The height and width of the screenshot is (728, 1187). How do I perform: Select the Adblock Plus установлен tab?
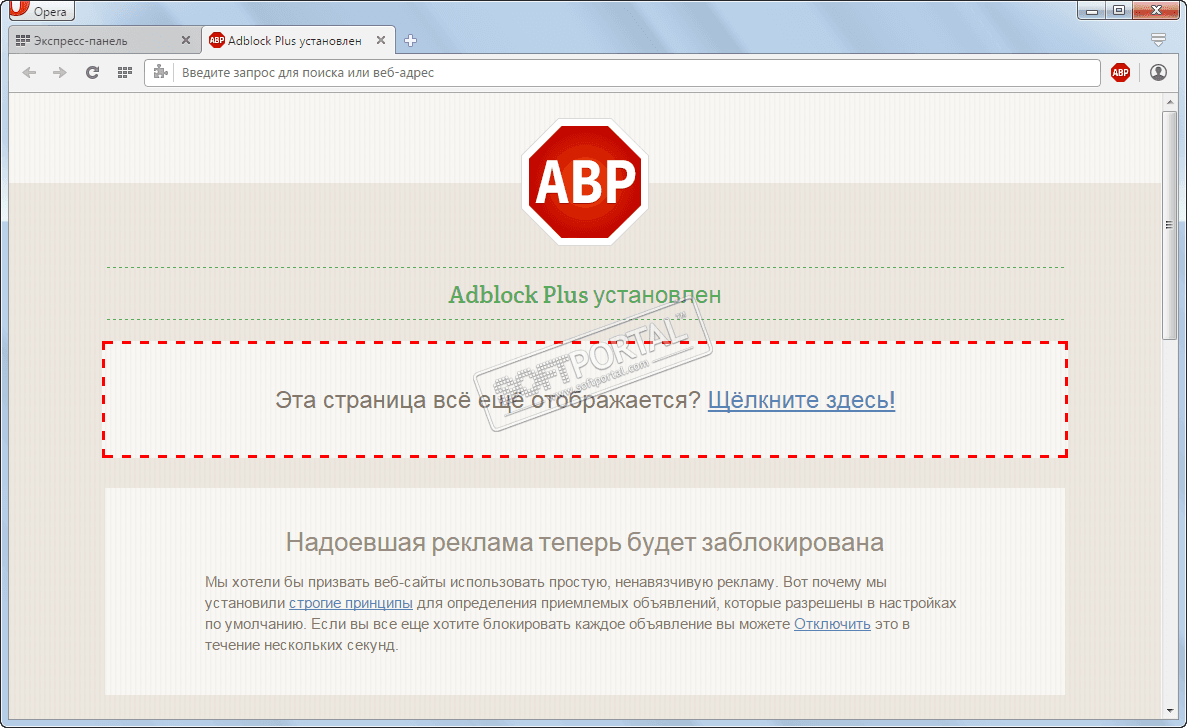coord(298,40)
